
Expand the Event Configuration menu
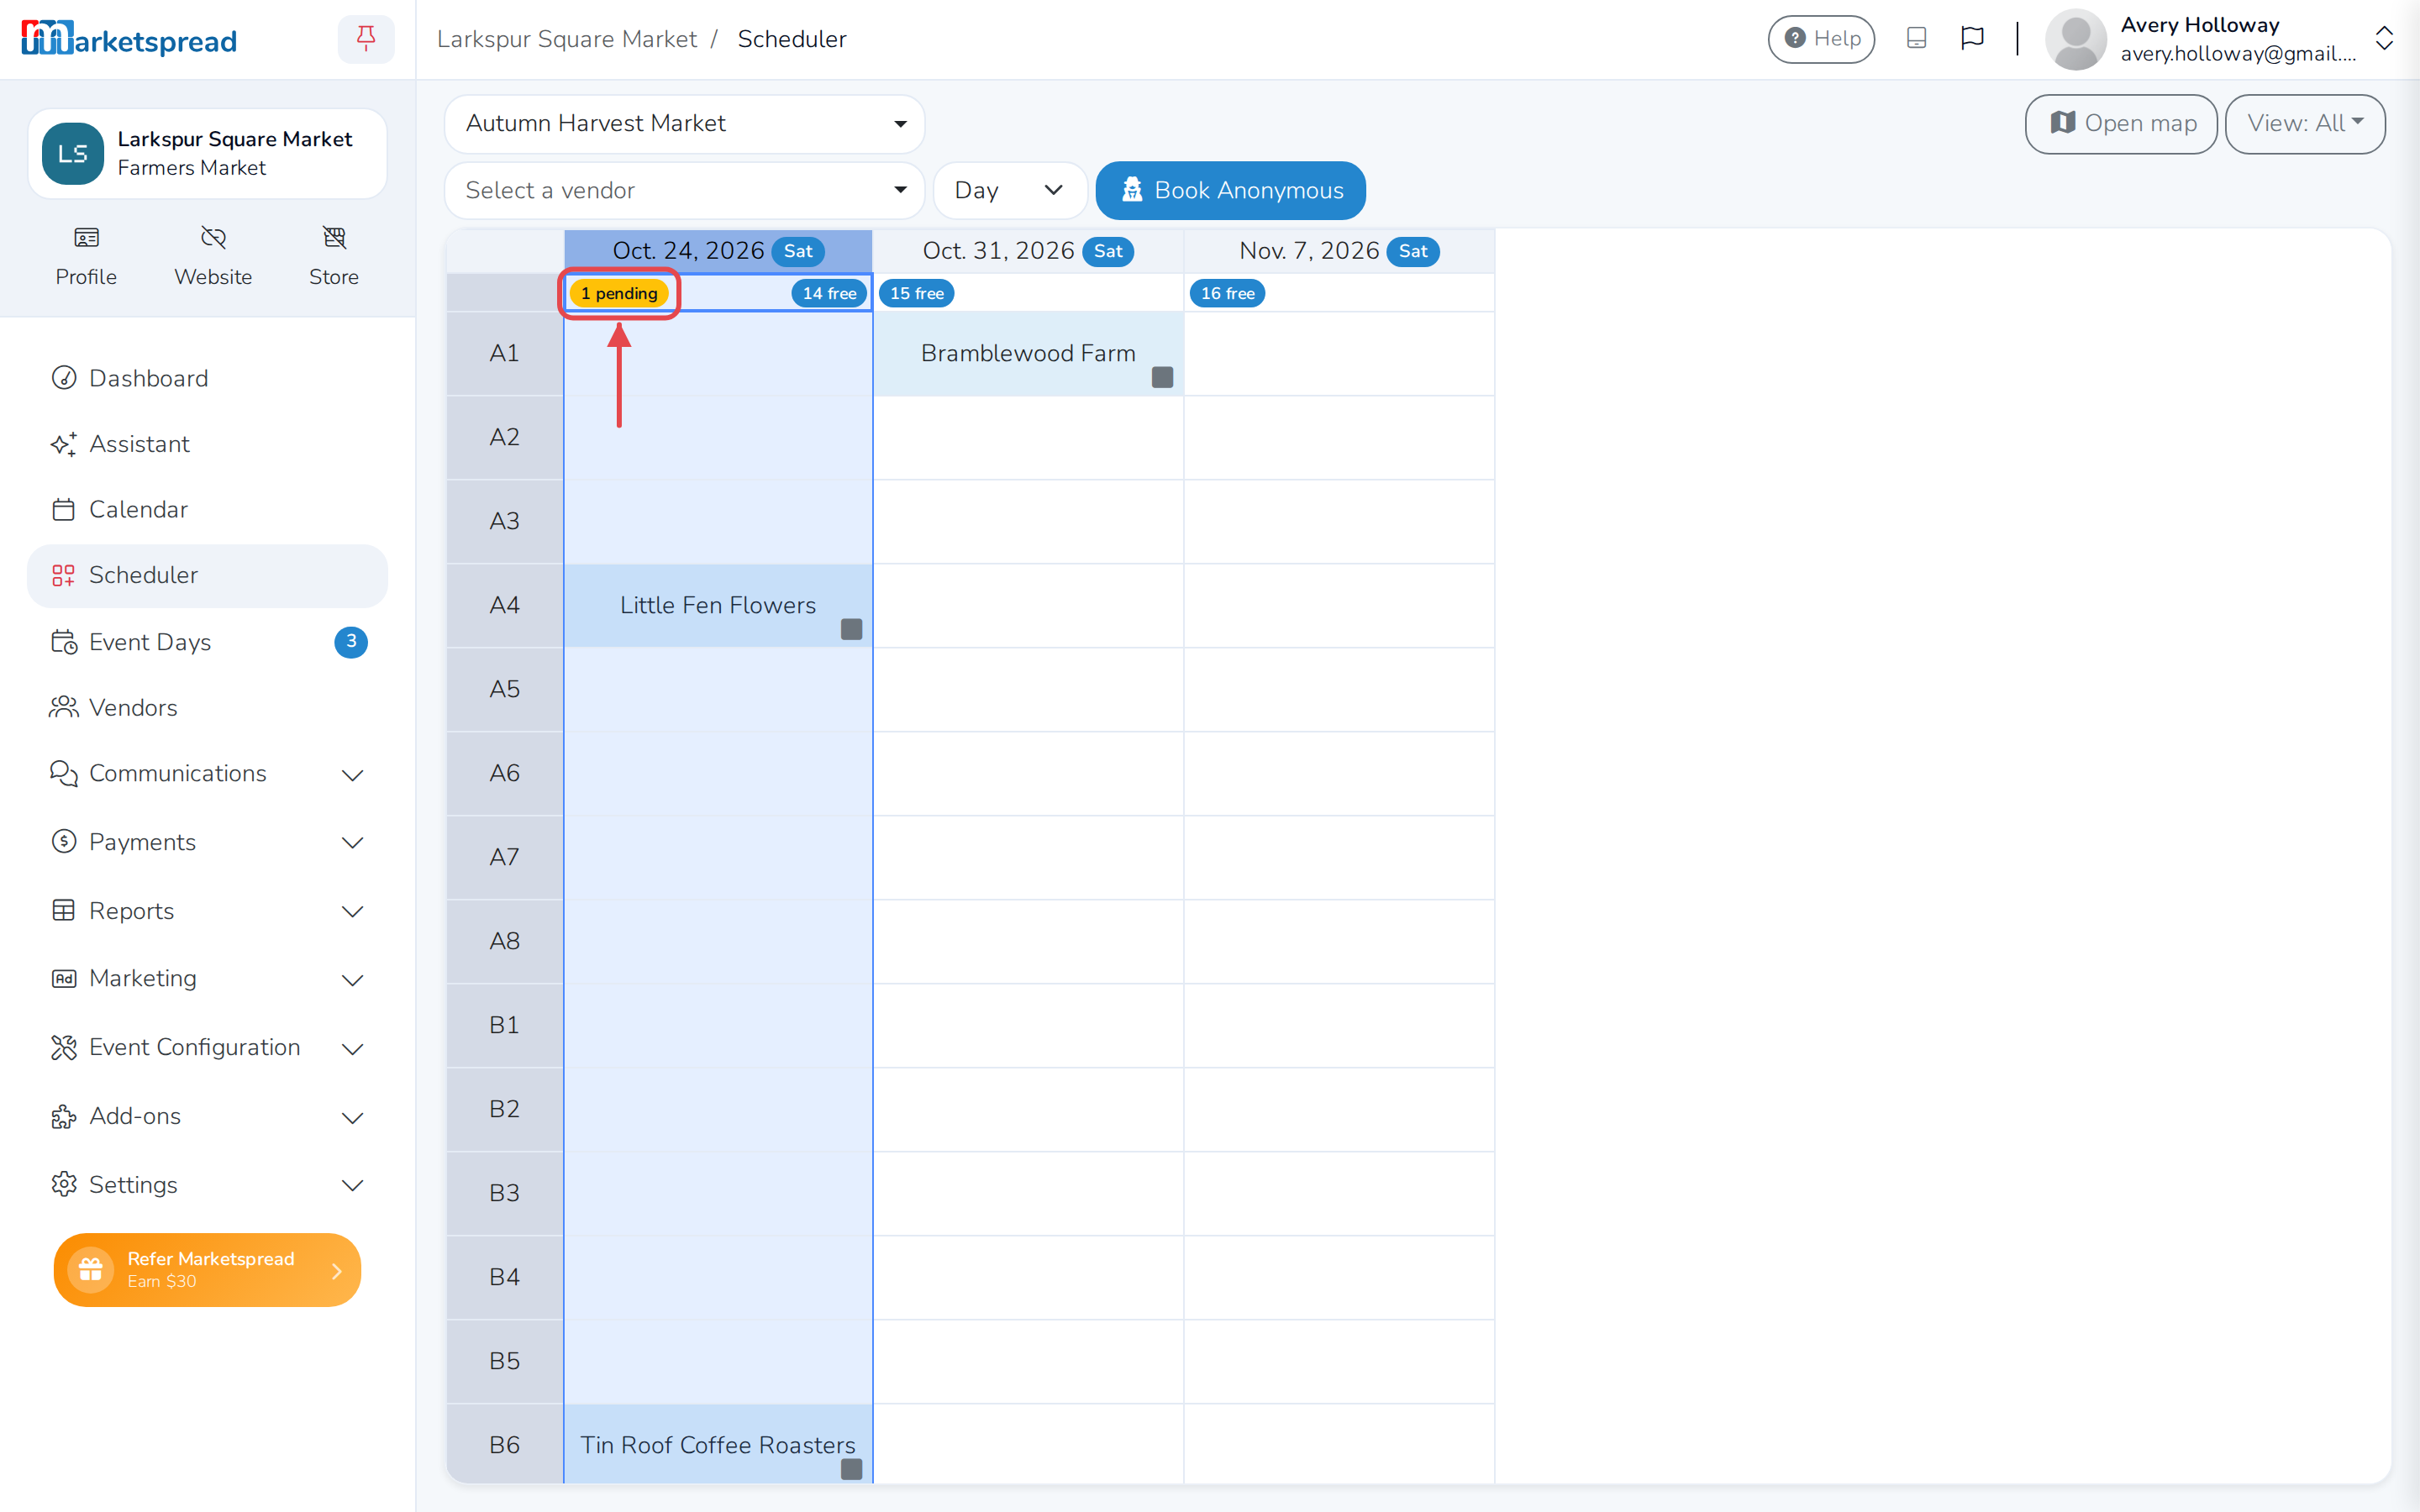[207, 1047]
